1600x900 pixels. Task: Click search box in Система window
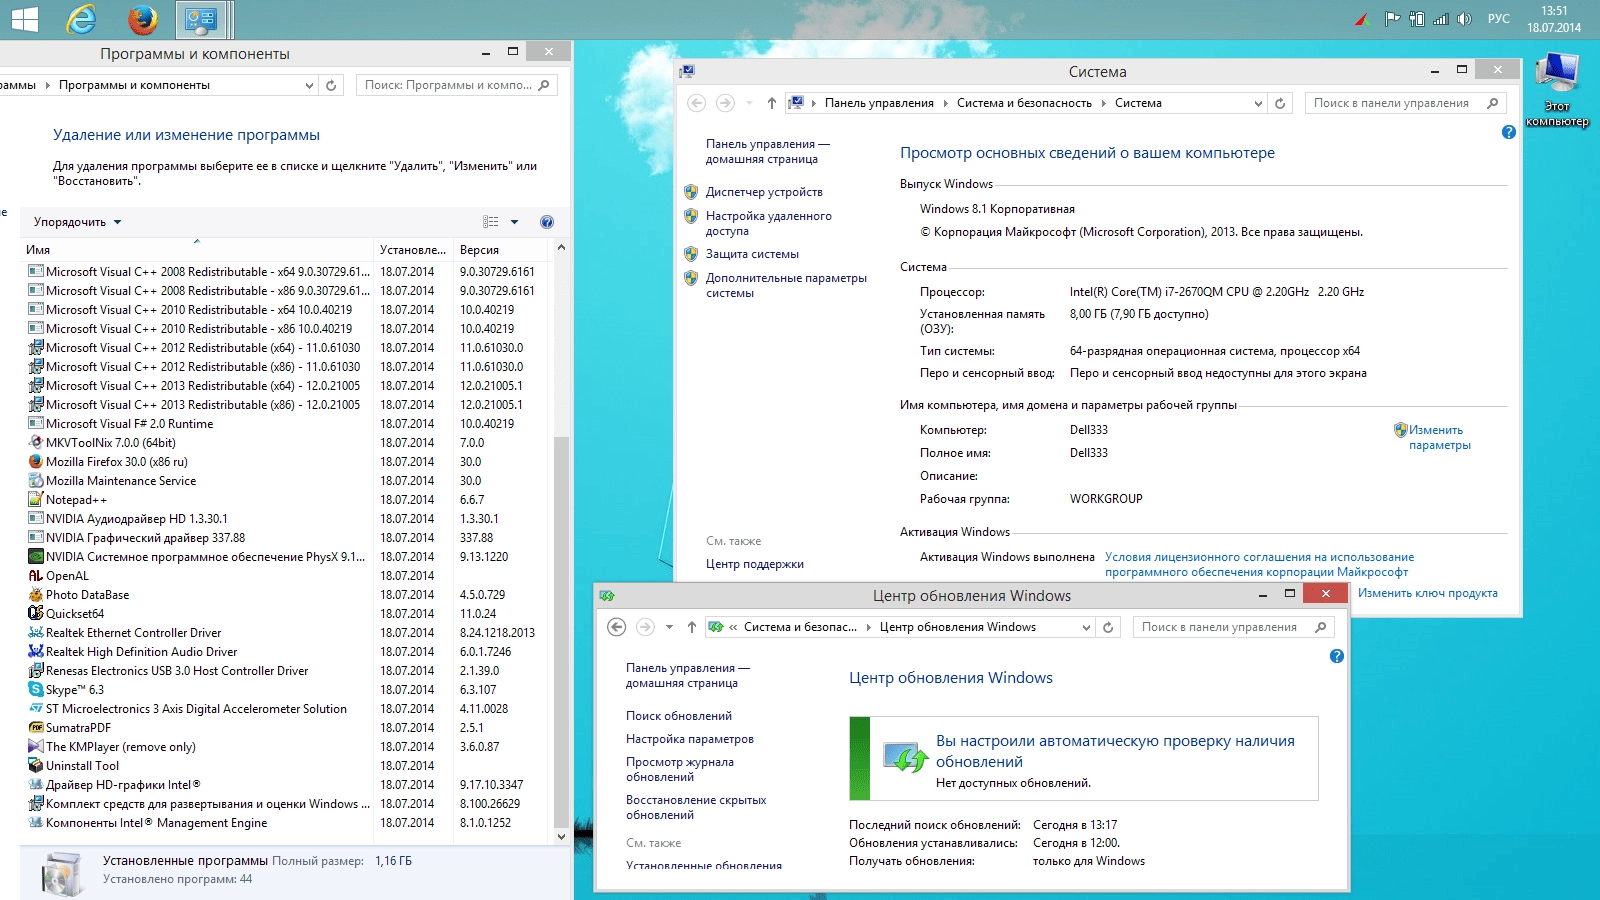click(x=1405, y=103)
